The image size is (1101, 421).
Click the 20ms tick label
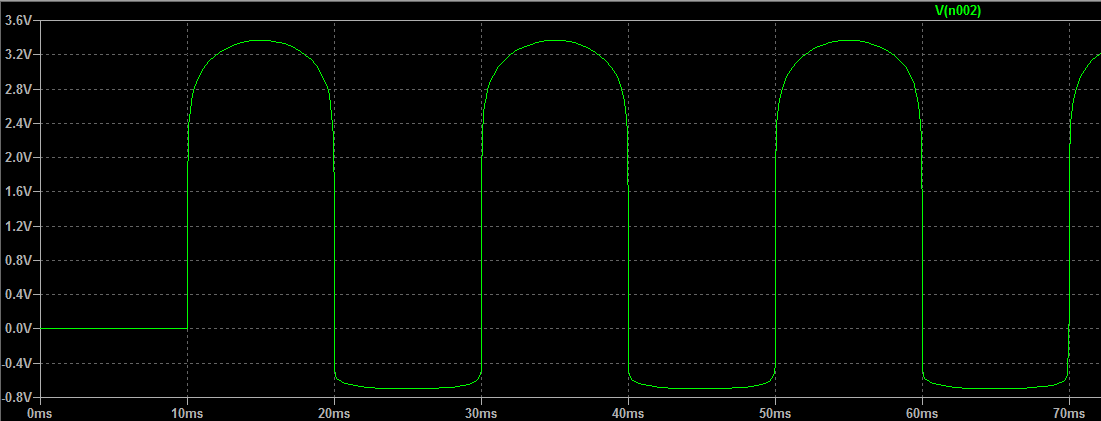click(334, 412)
